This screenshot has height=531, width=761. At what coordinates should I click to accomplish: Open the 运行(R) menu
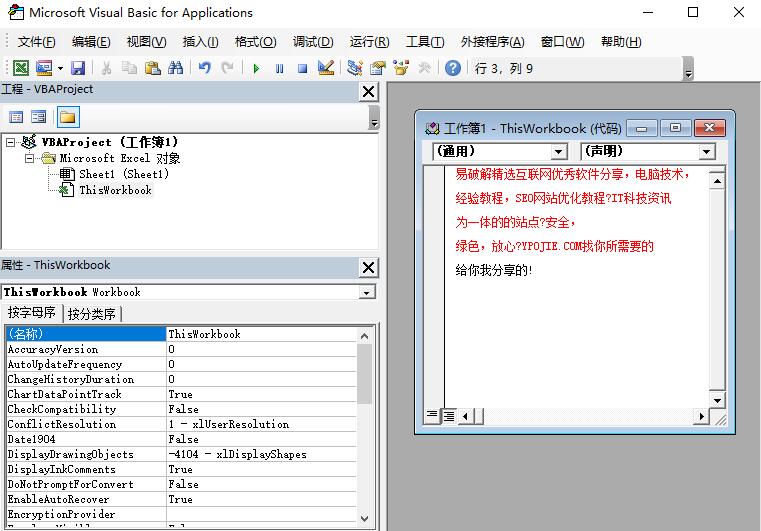[x=369, y=42]
